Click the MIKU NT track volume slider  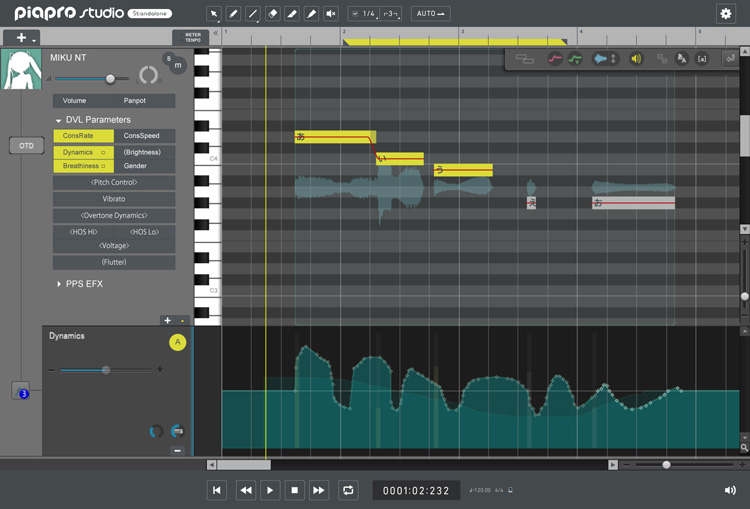(92, 78)
